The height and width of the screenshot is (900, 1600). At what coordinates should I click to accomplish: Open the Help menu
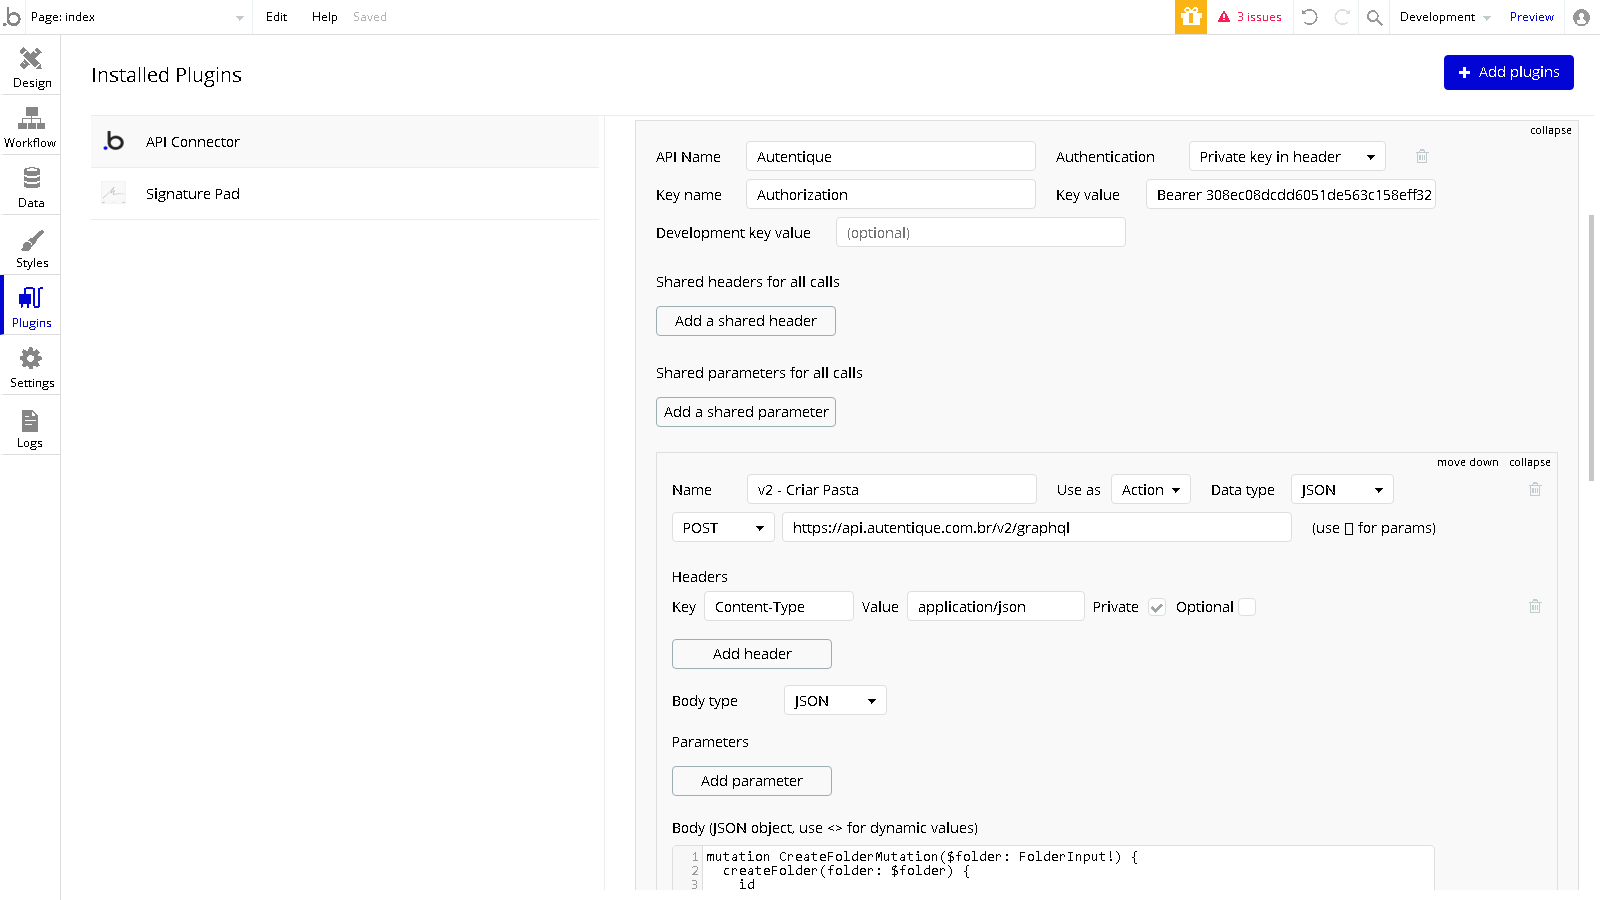(325, 17)
